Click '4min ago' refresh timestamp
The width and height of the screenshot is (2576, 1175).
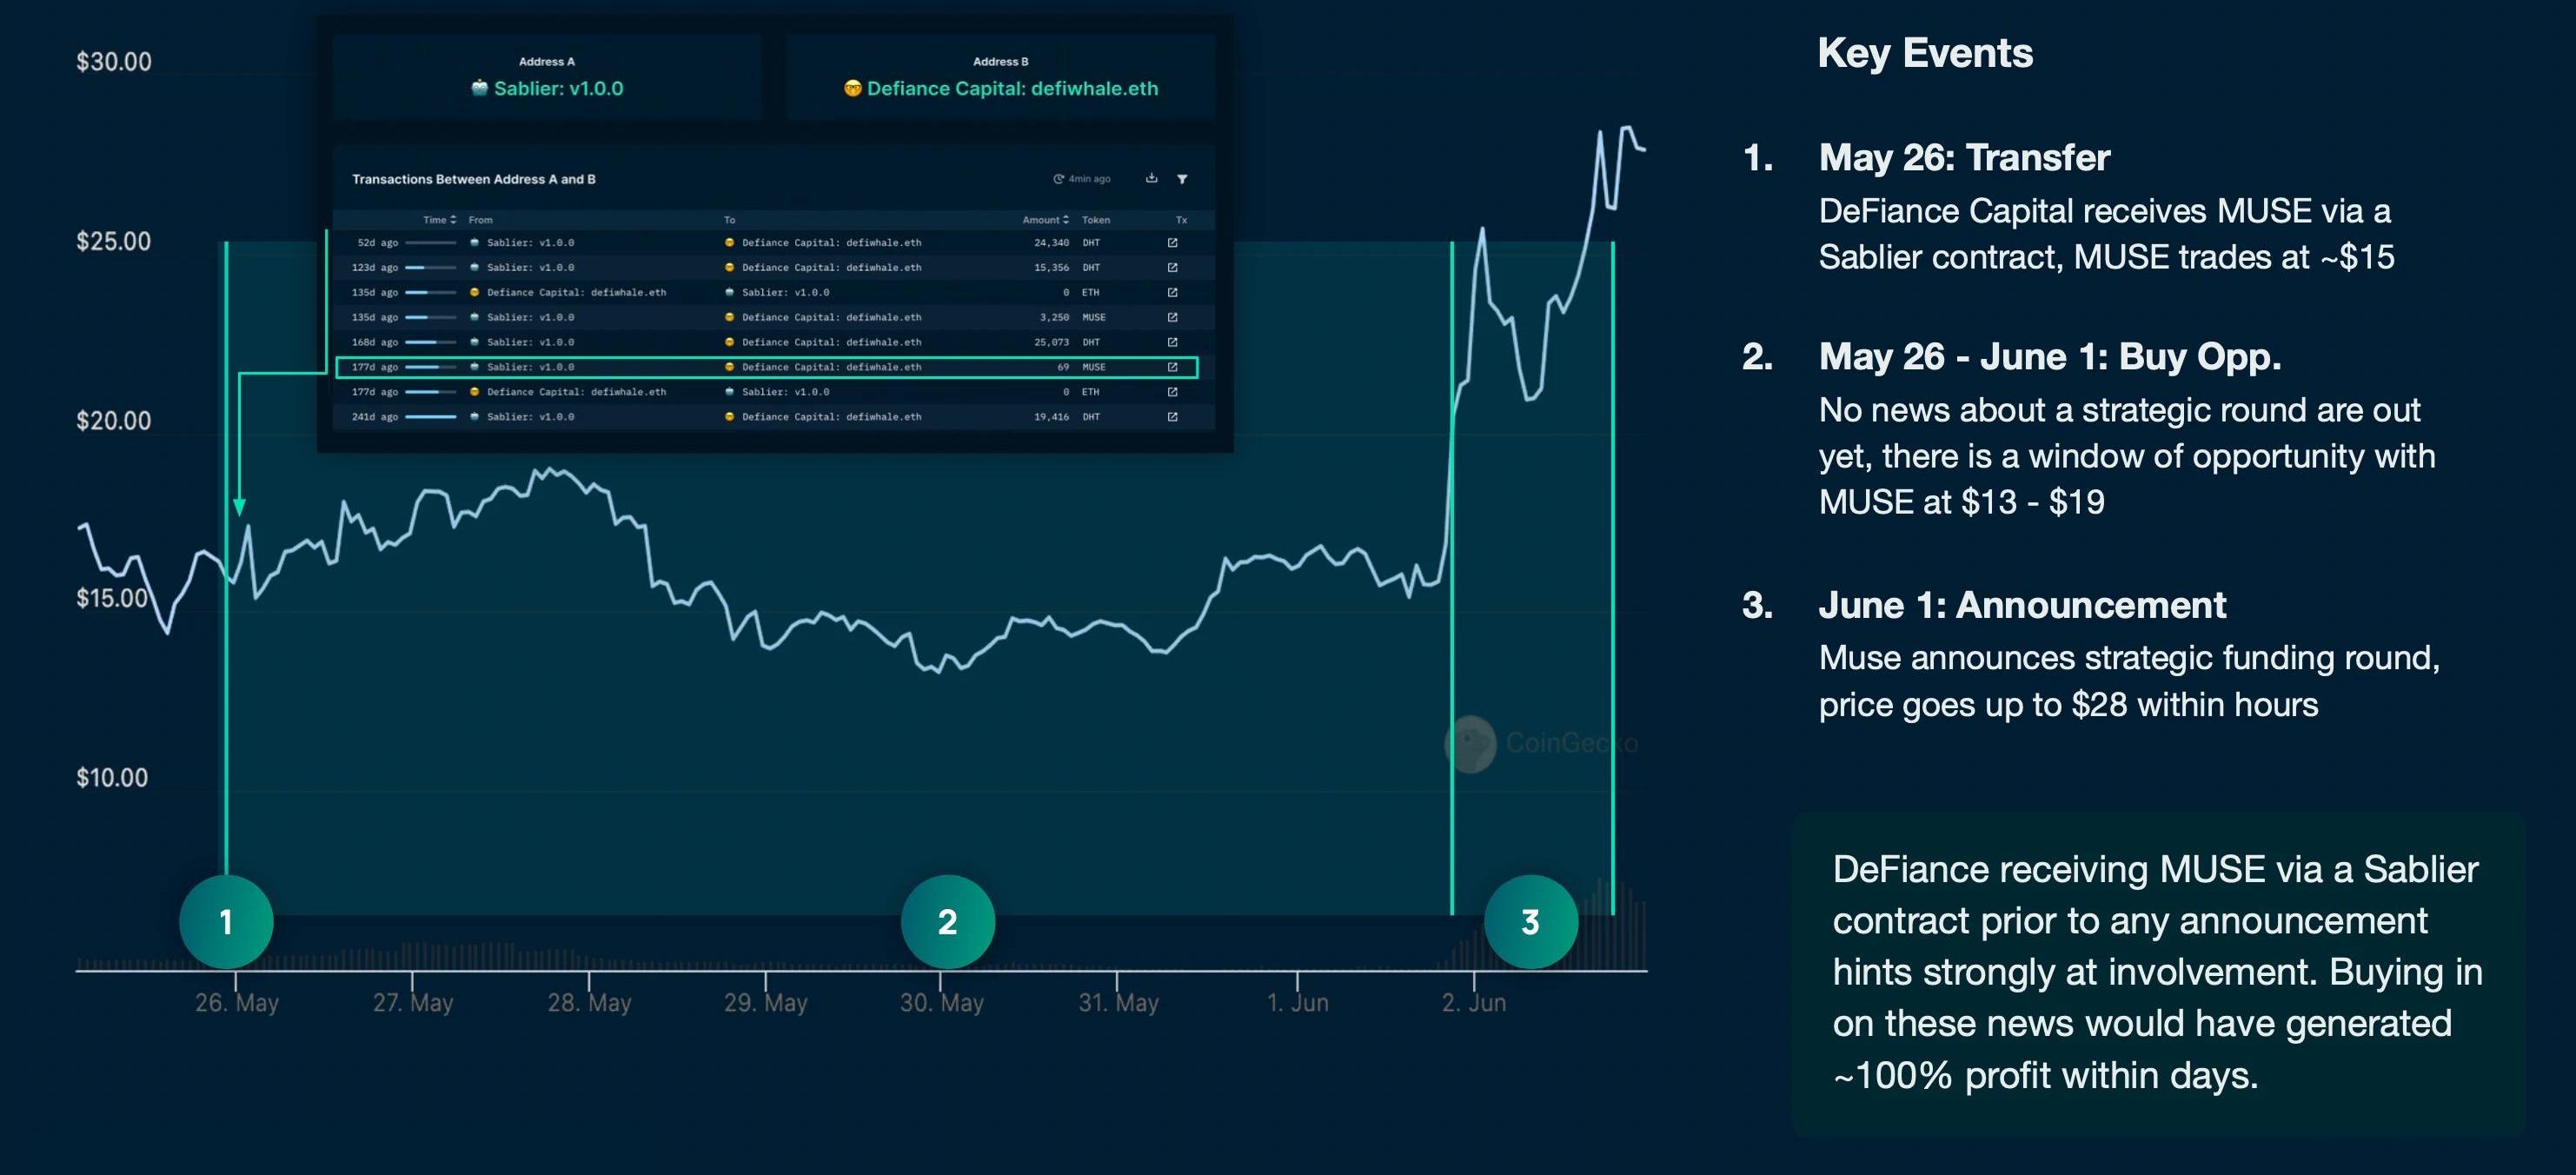pyautogui.click(x=1089, y=179)
